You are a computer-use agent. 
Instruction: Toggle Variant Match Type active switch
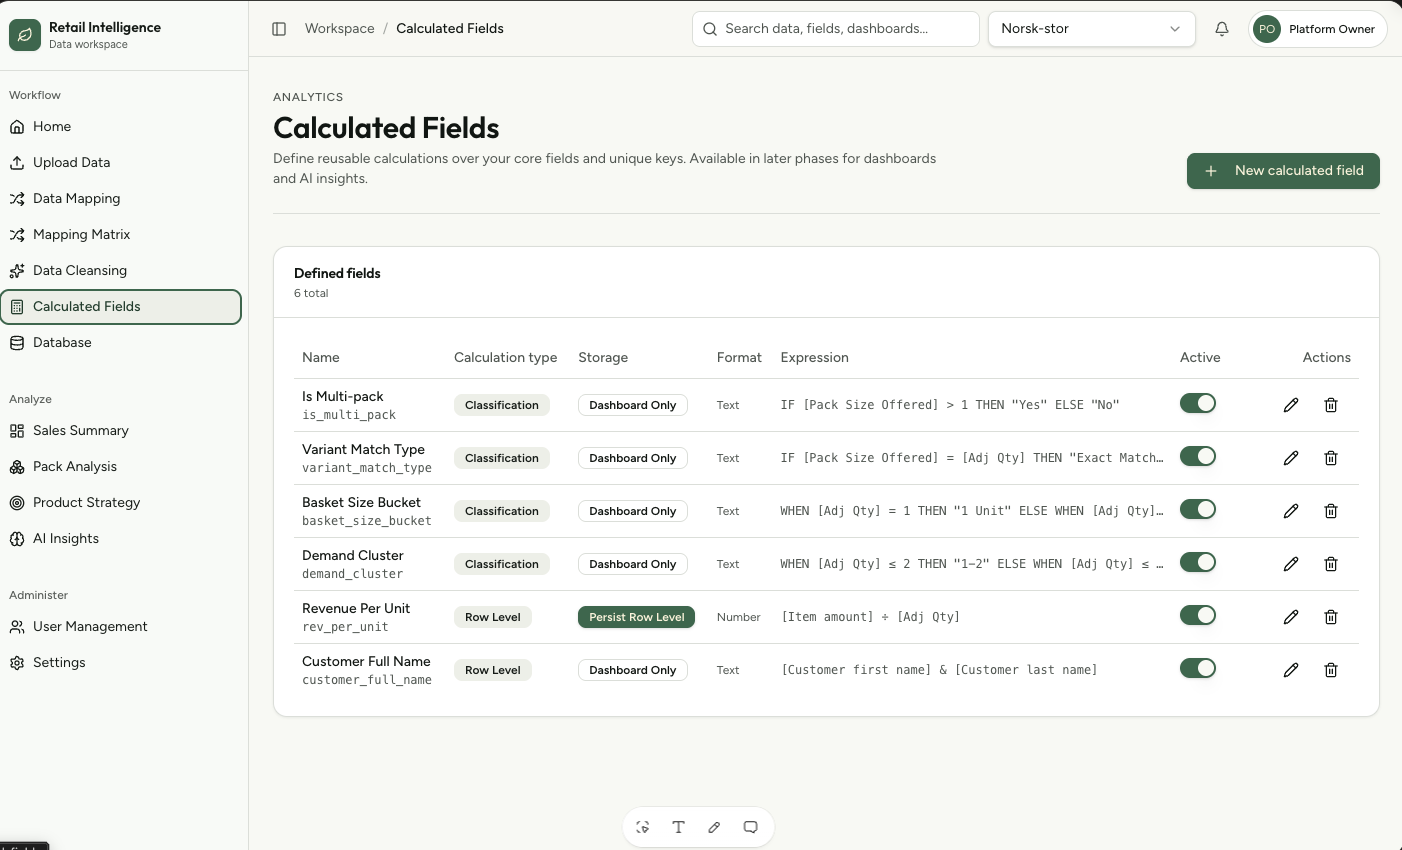[x=1198, y=456]
